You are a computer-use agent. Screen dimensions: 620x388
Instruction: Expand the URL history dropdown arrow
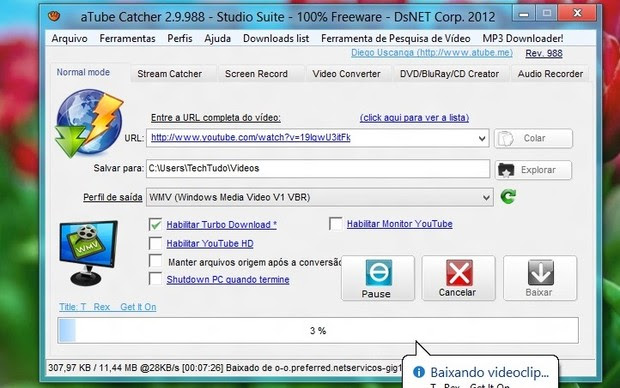click(482, 138)
